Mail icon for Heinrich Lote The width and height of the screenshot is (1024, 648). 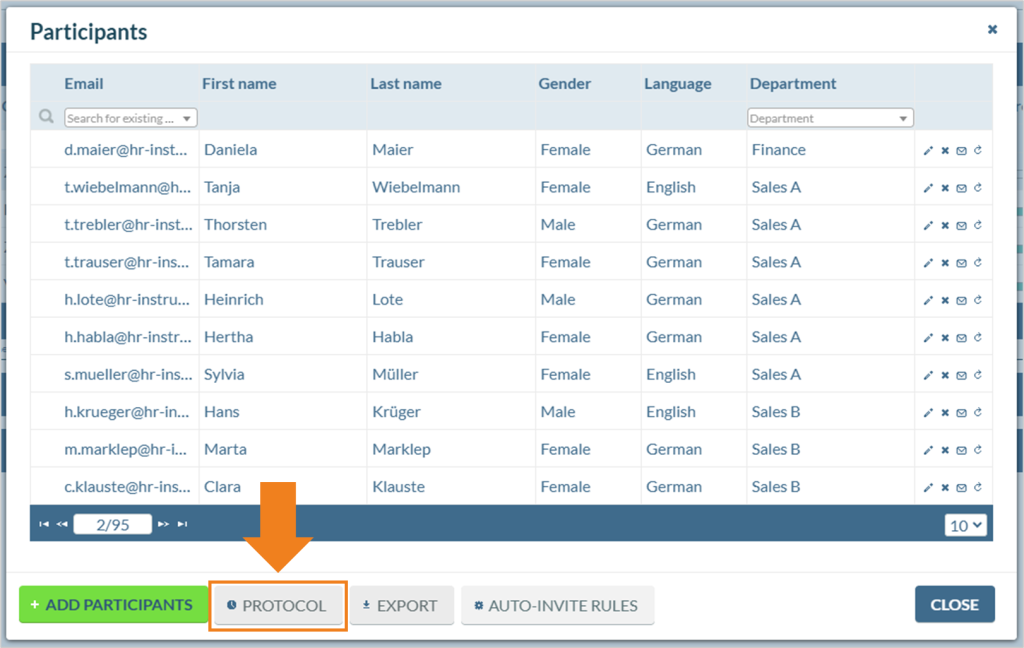(x=961, y=300)
